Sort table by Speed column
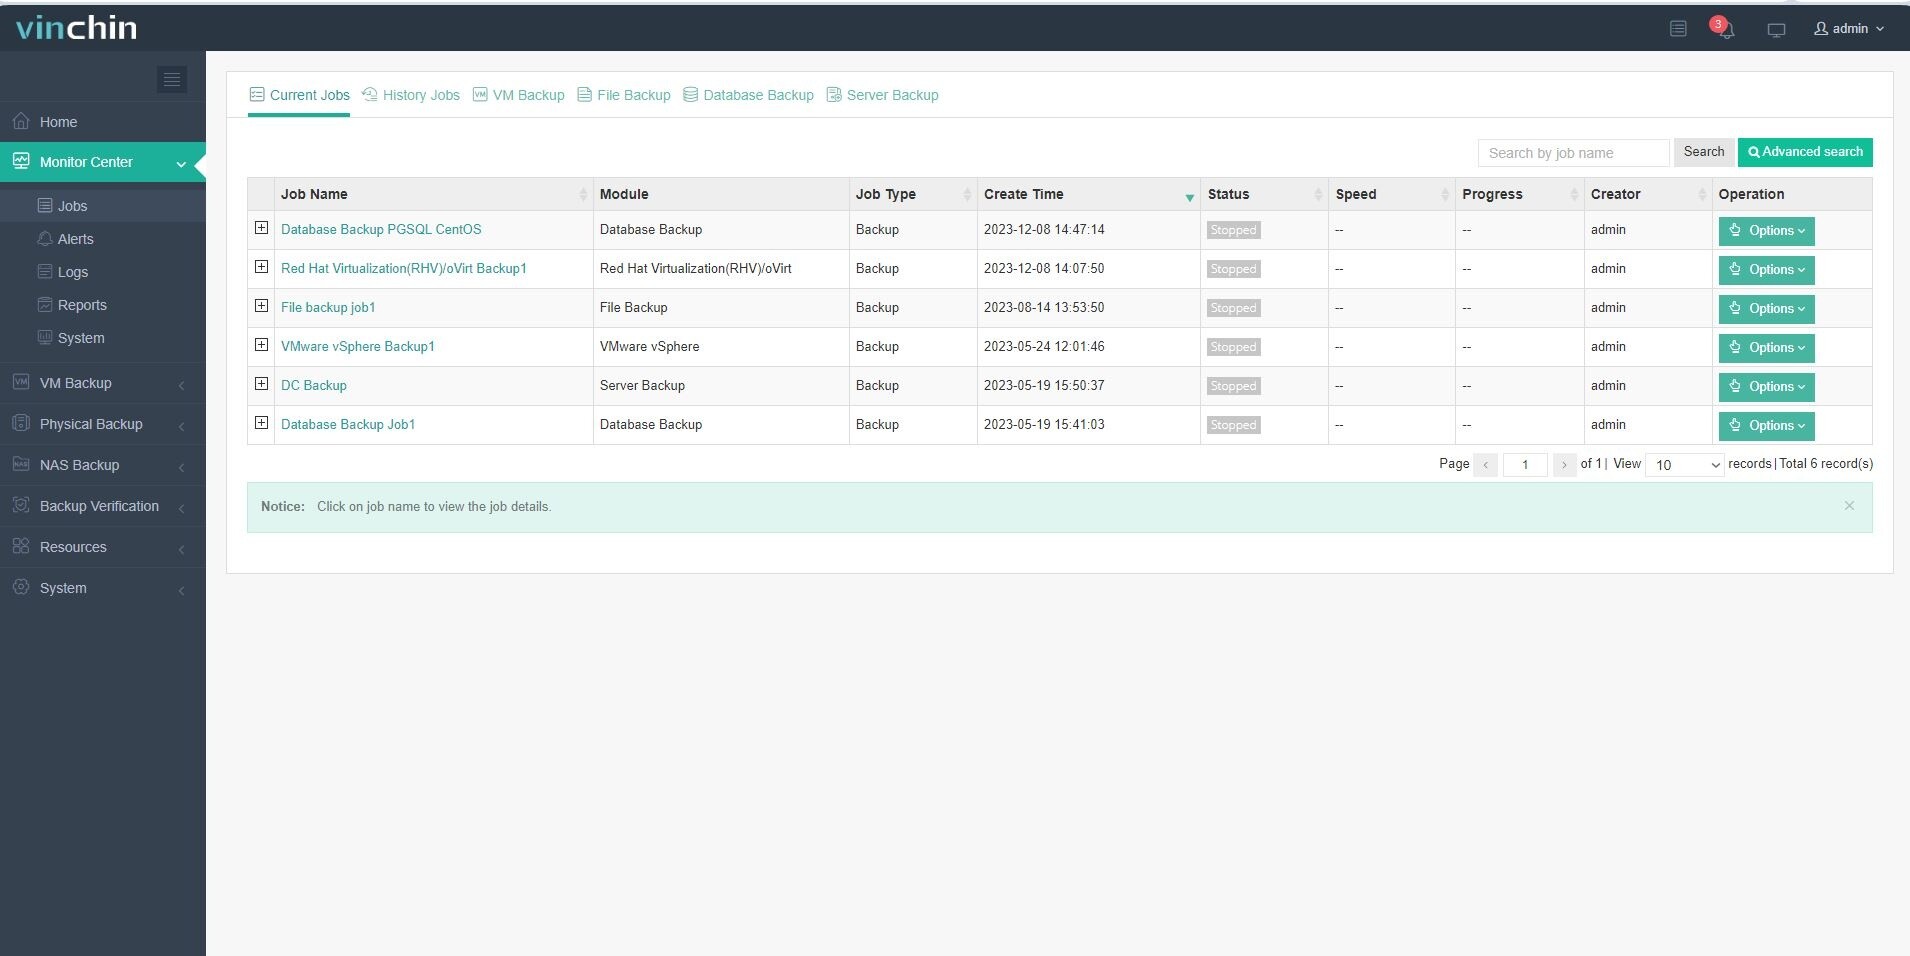 (1392, 194)
